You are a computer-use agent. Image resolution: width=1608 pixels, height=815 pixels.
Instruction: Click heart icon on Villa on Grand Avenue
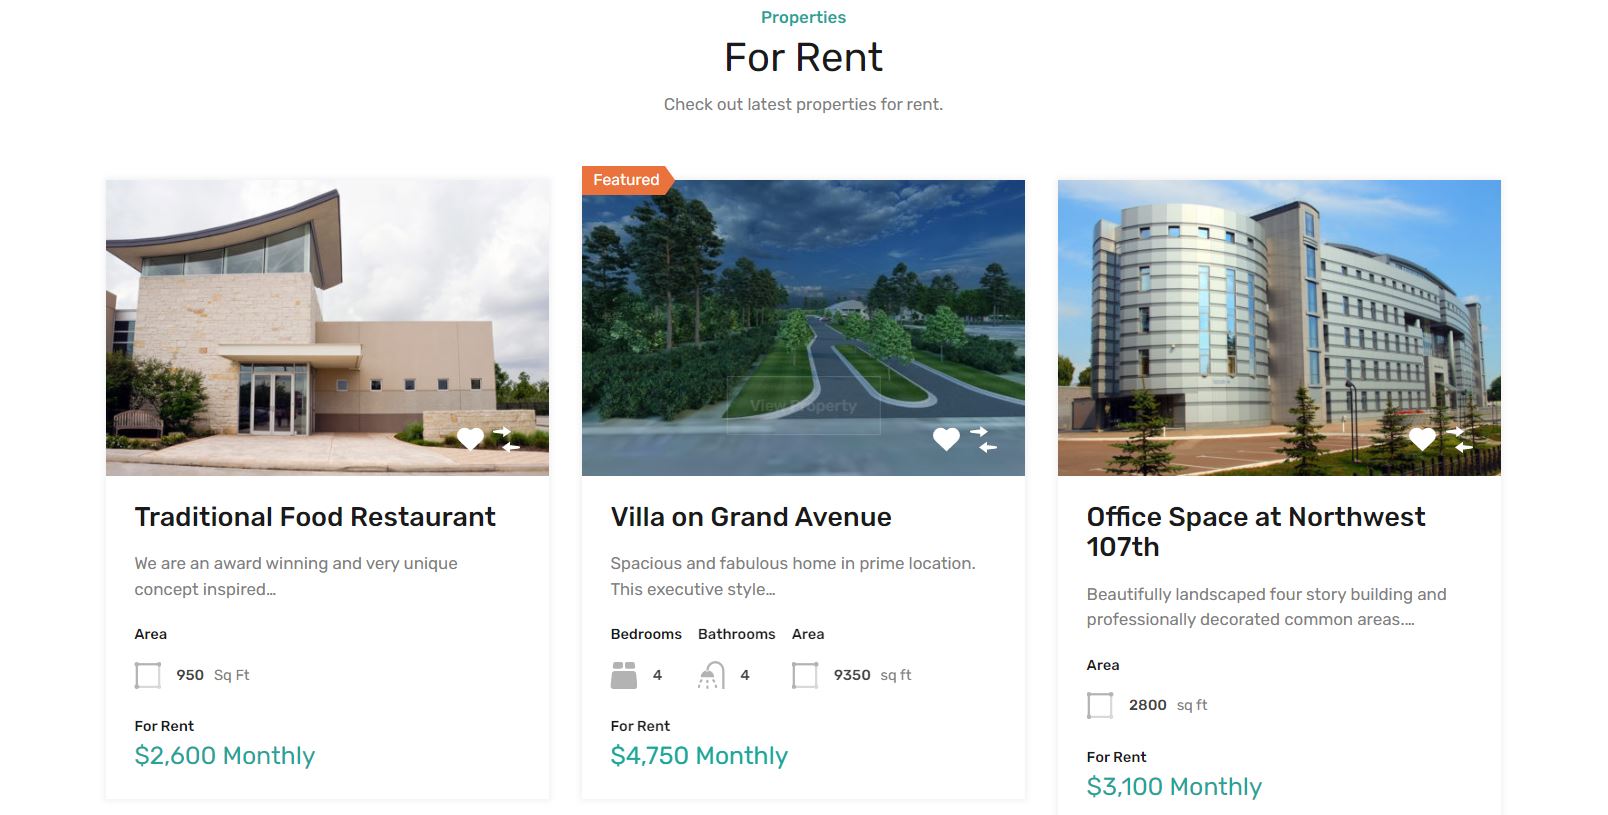click(x=946, y=438)
